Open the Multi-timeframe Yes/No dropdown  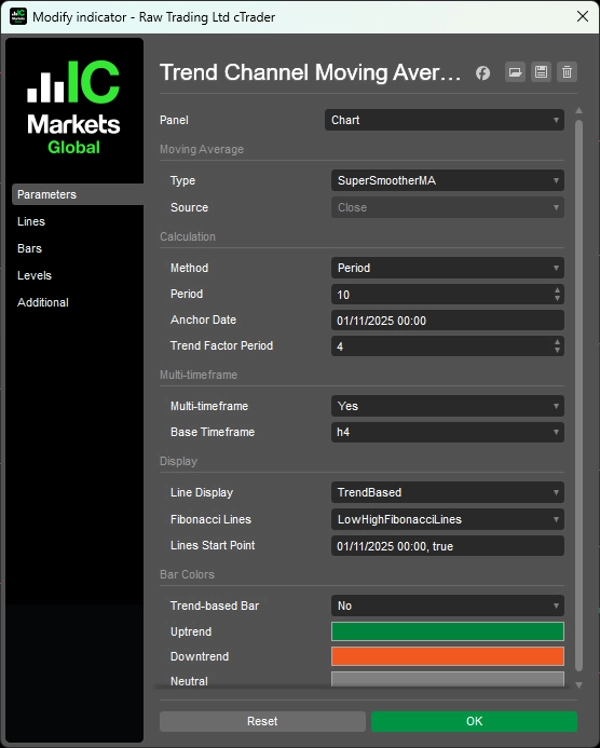pos(447,406)
